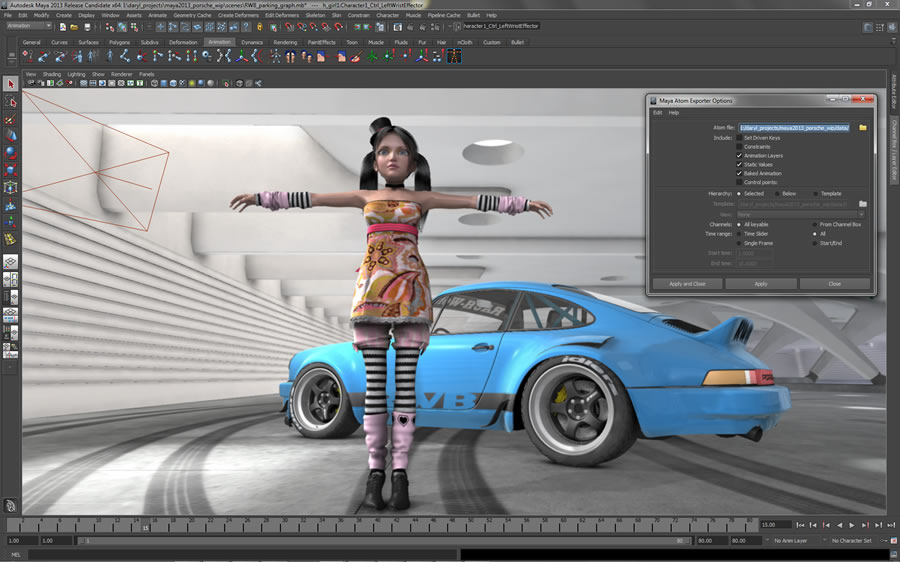Click the Lasso select tool
Screen dimensions: 900x562
tap(11, 102)
